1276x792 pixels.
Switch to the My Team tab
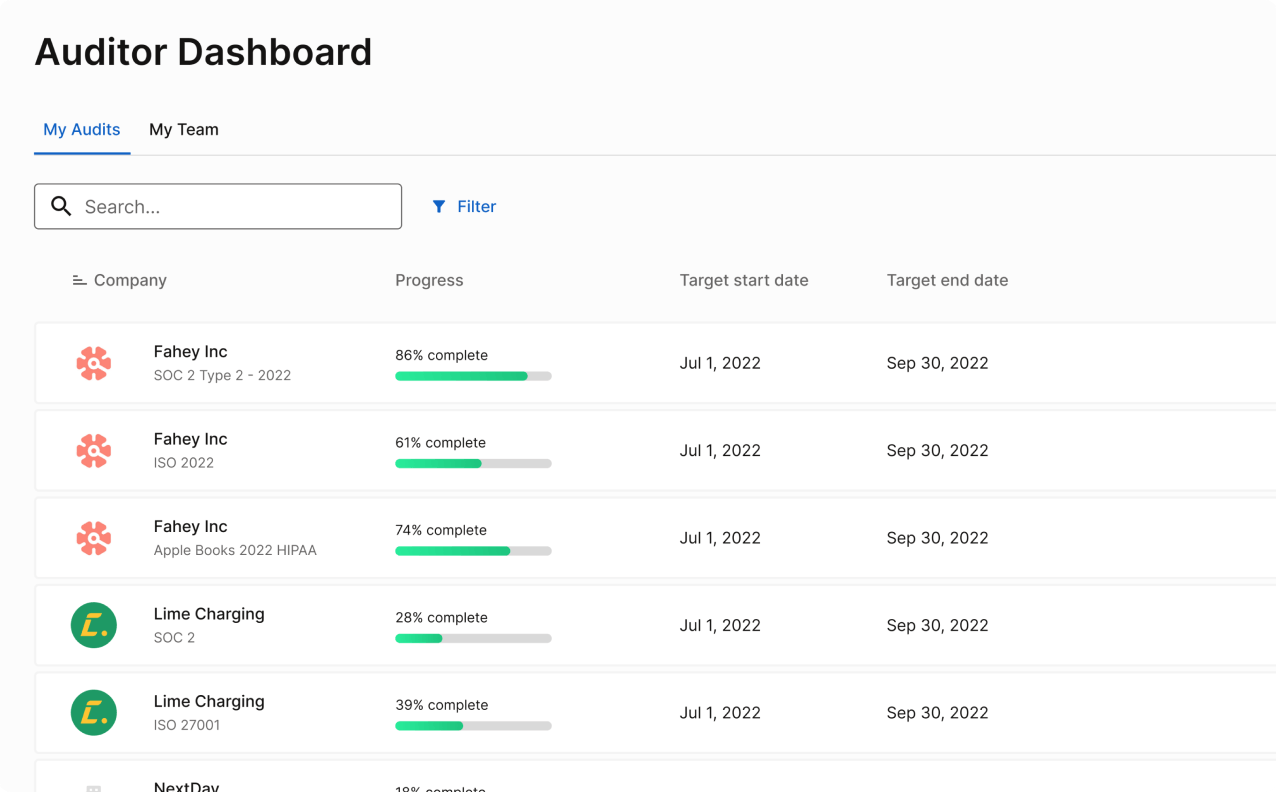point(184,130)
